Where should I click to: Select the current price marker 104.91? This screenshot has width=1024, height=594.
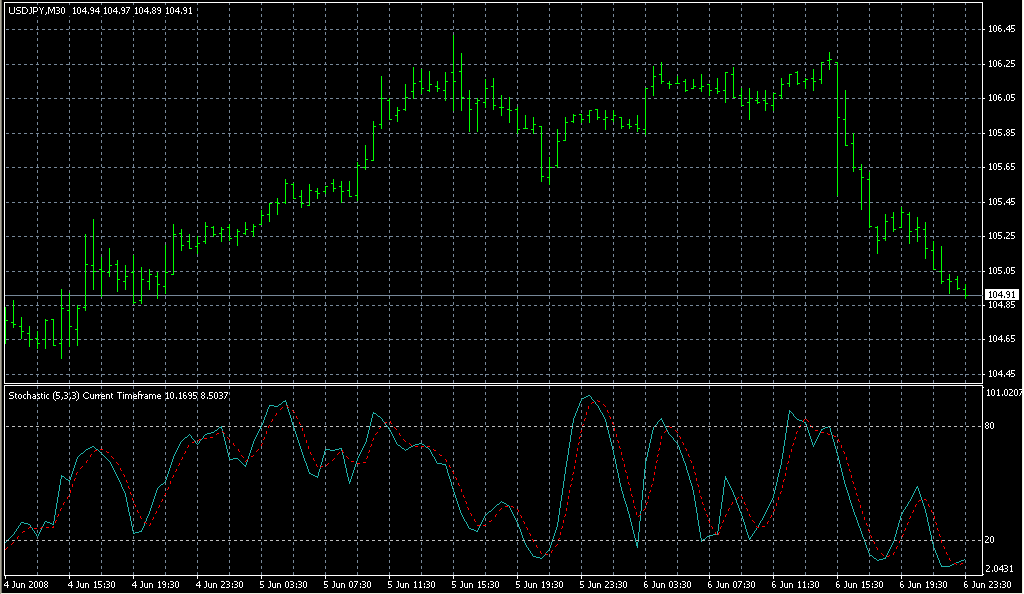click(x=1001, y=294)
